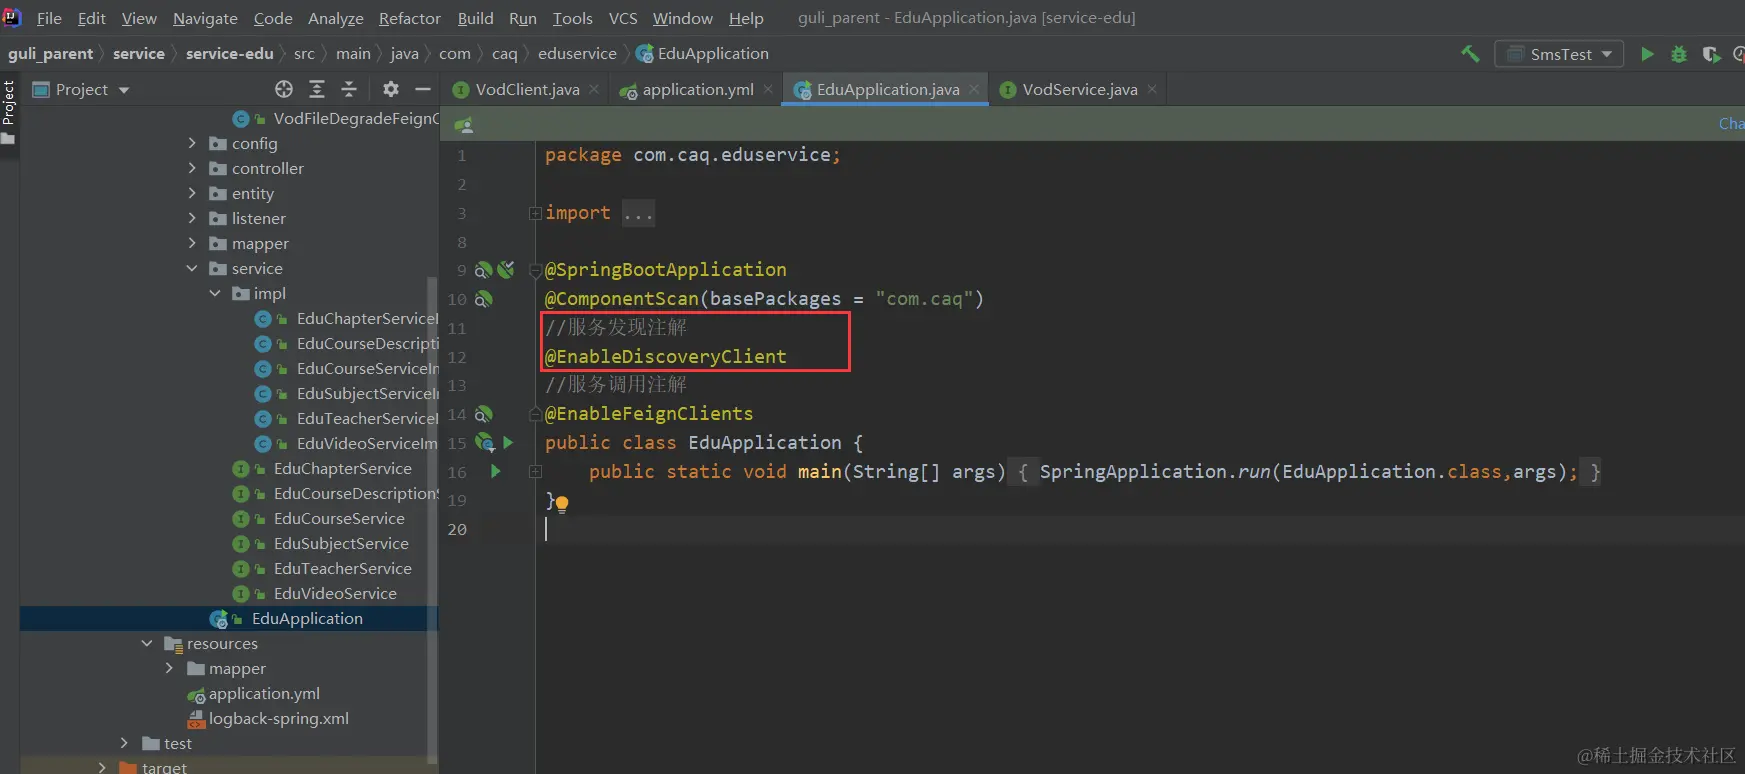Screen dimensions: 1745x774
Task: Collapse the resources folder
Action: pyautogui.click(x=147, y=643)
